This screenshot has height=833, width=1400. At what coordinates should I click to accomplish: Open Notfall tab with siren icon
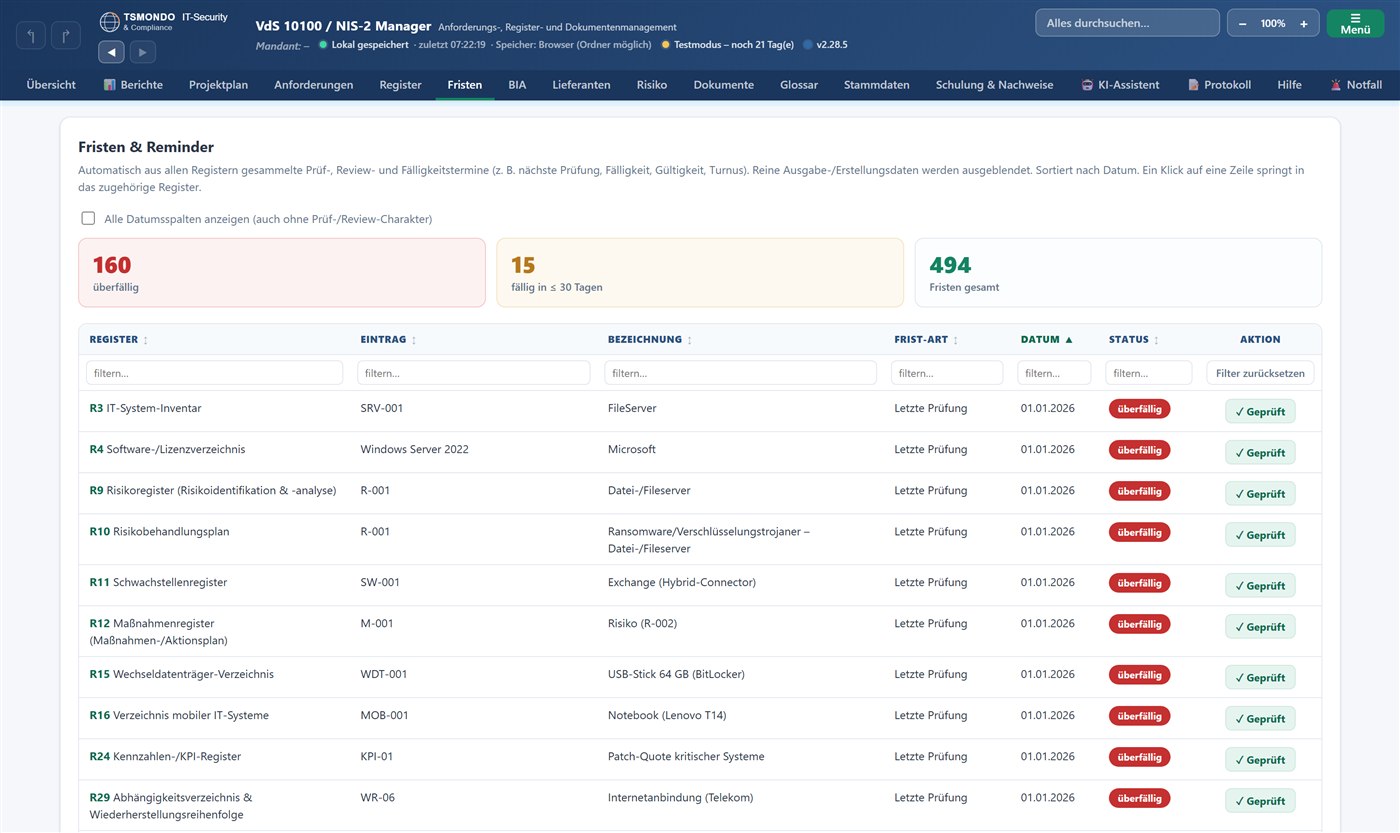click(1356, 85)
